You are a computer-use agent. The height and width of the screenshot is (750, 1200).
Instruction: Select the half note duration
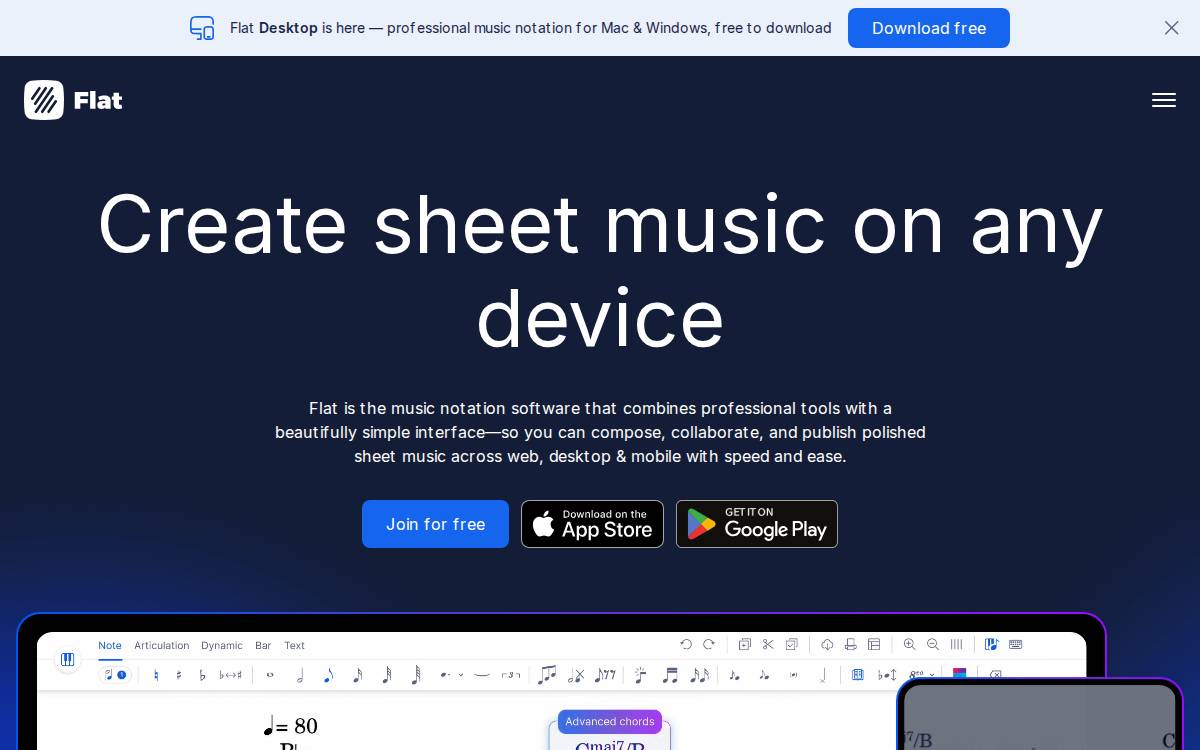click(299, 676)
